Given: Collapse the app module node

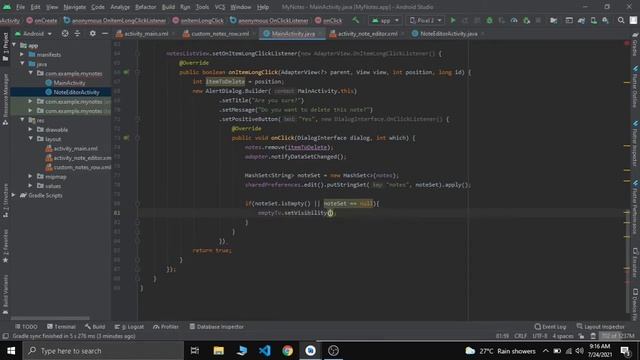Looking at the screenshot, I should point(14,45).
